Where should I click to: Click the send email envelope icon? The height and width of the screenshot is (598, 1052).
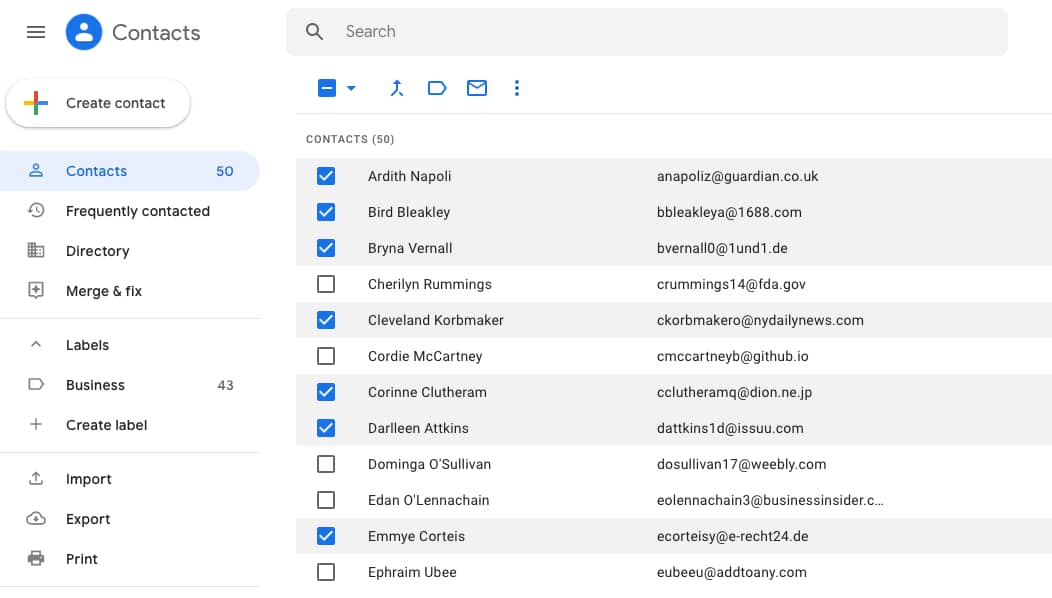477,88
